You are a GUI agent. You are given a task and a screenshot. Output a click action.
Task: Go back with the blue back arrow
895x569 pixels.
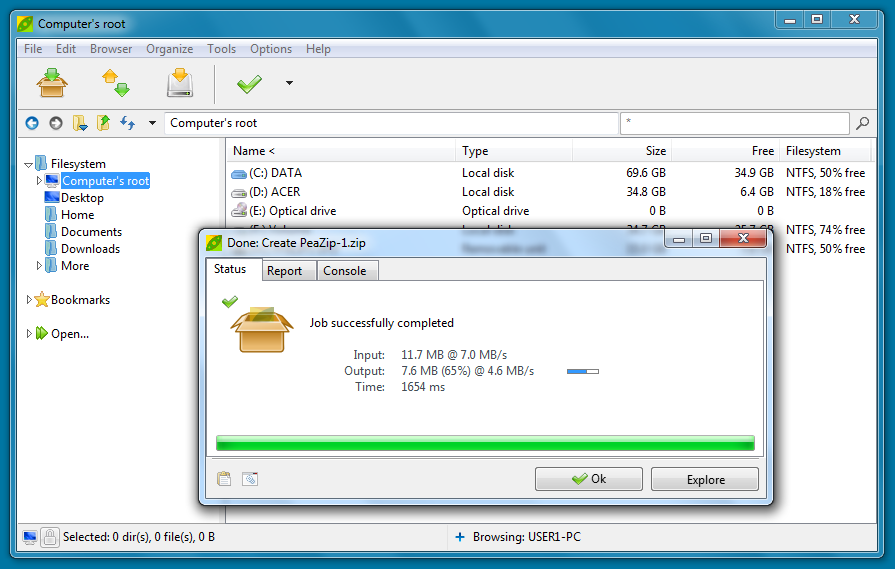coord(32,123)
